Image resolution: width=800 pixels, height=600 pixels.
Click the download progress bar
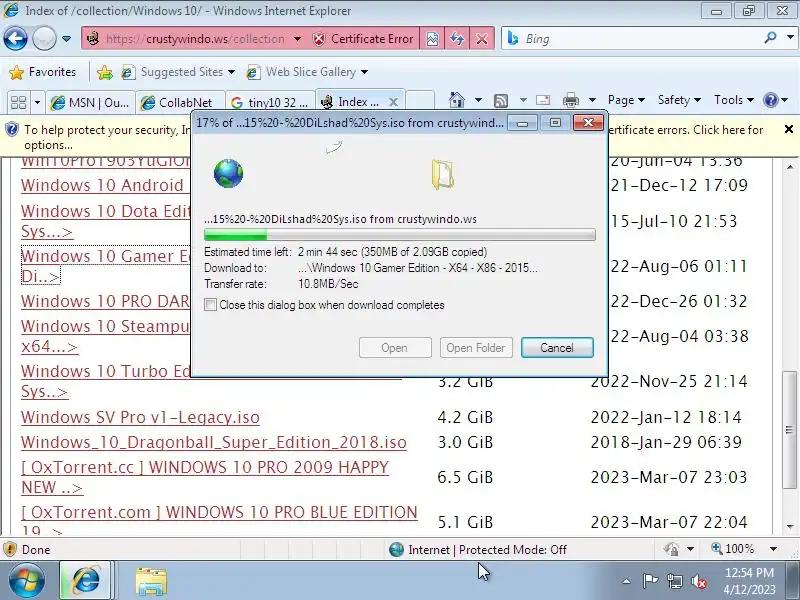pos(399,235)
